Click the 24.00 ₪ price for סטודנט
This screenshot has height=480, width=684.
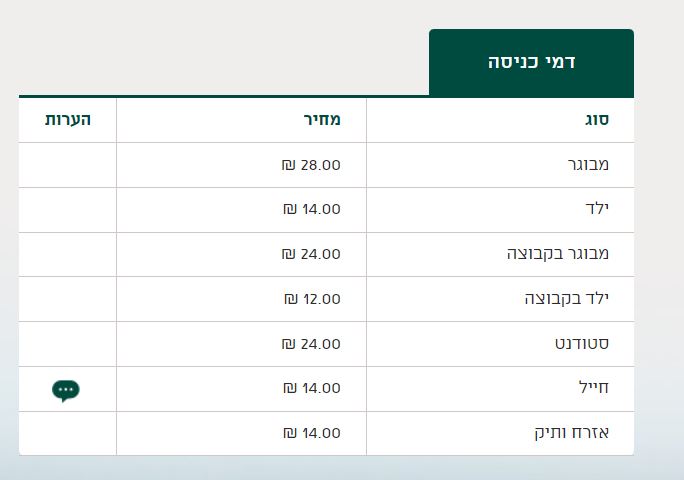pyautogui.click(x=311, y=344)
